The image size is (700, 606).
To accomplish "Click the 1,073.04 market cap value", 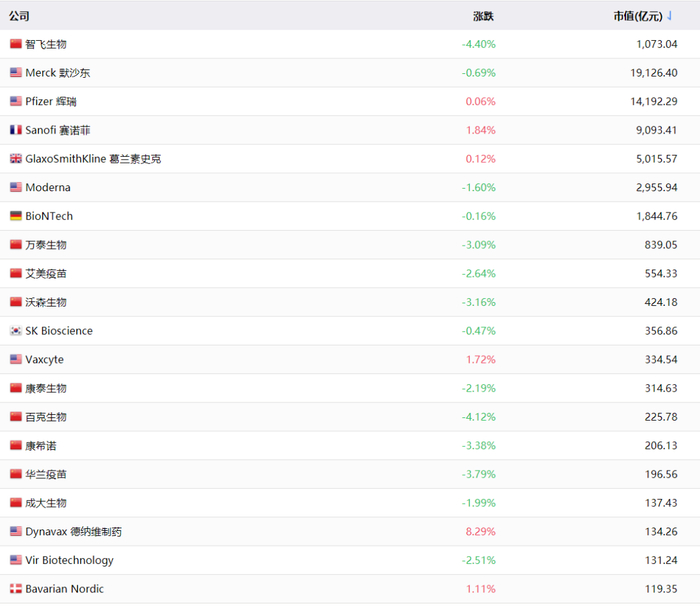I will click(x=657, y=44).
